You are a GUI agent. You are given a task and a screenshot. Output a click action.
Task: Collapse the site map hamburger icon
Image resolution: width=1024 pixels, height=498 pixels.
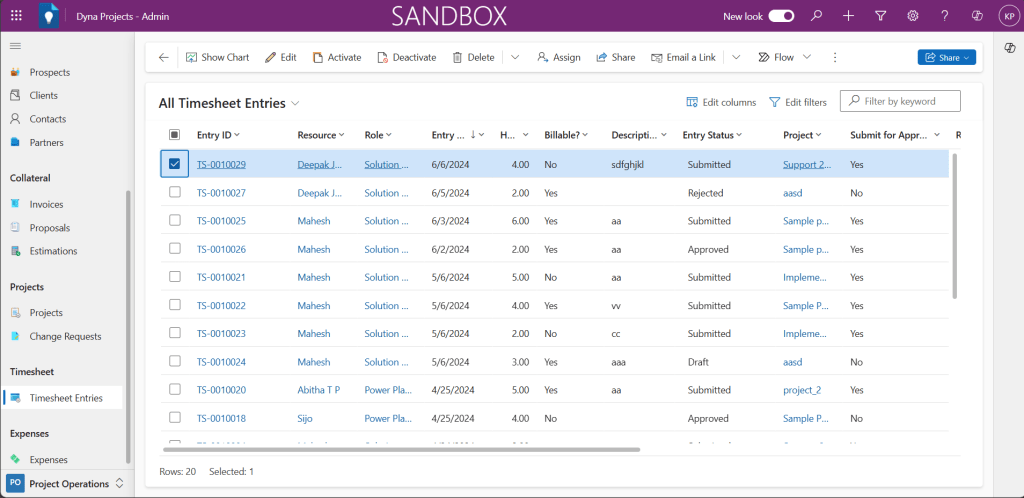pos(15,46)
